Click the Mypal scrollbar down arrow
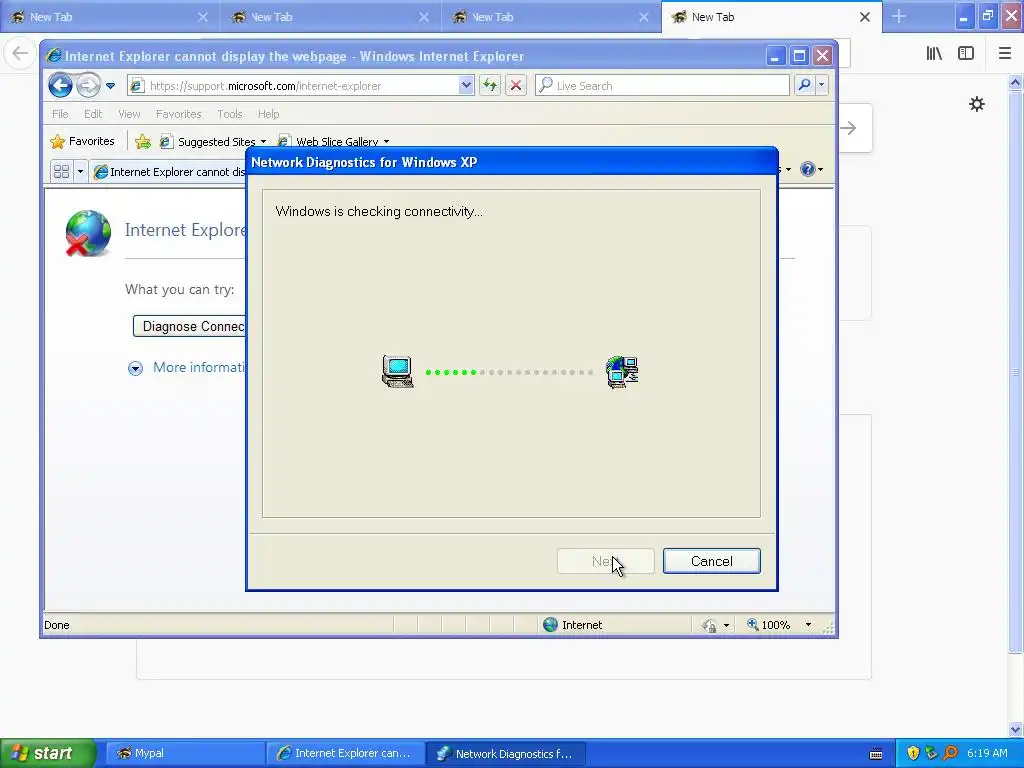Viewport: 1024px width, 768px height. [1015, 729]
